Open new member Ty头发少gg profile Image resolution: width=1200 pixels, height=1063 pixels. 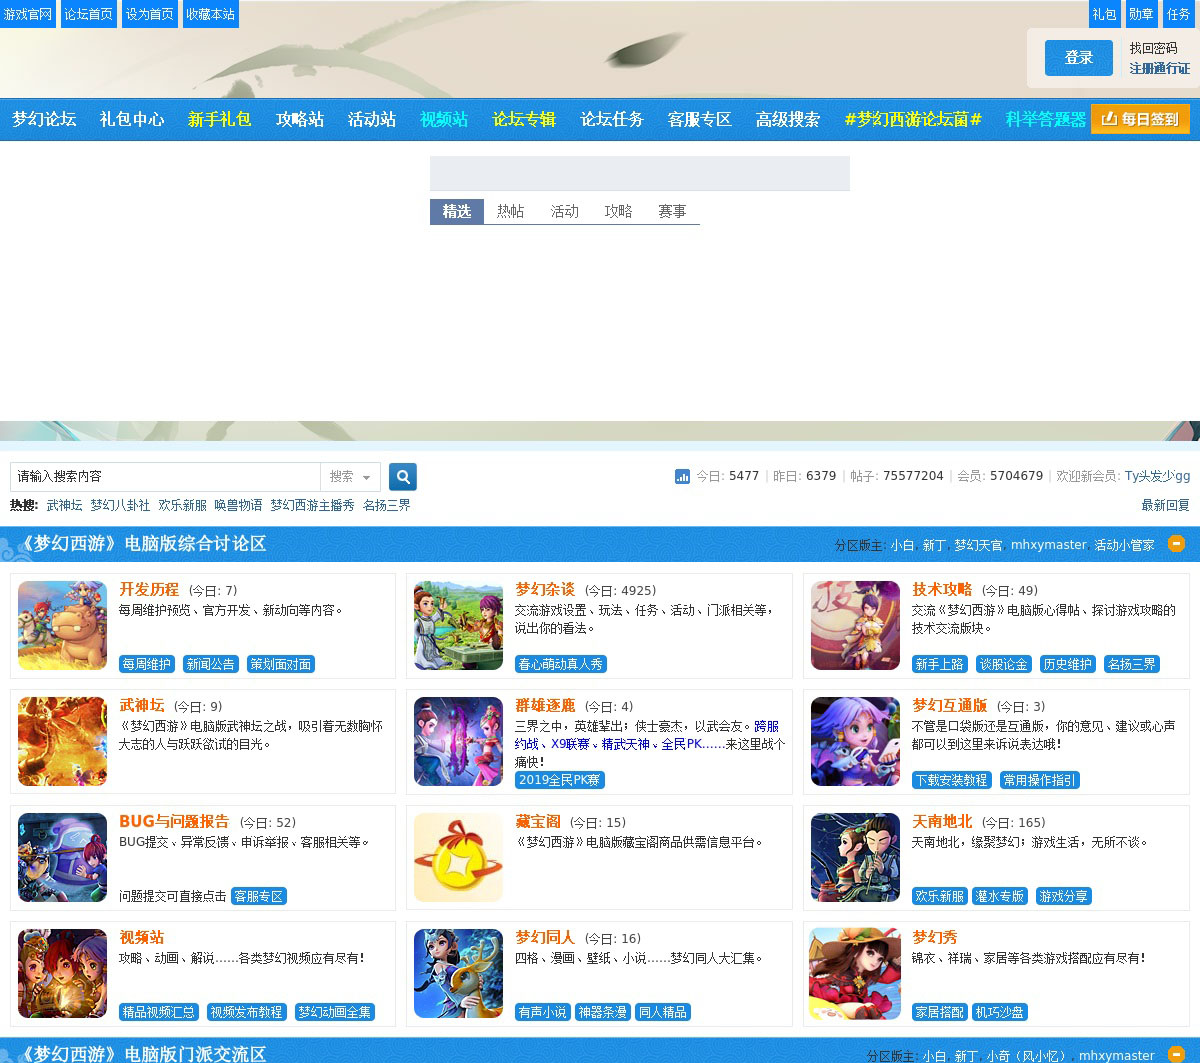click(1157, 476)
